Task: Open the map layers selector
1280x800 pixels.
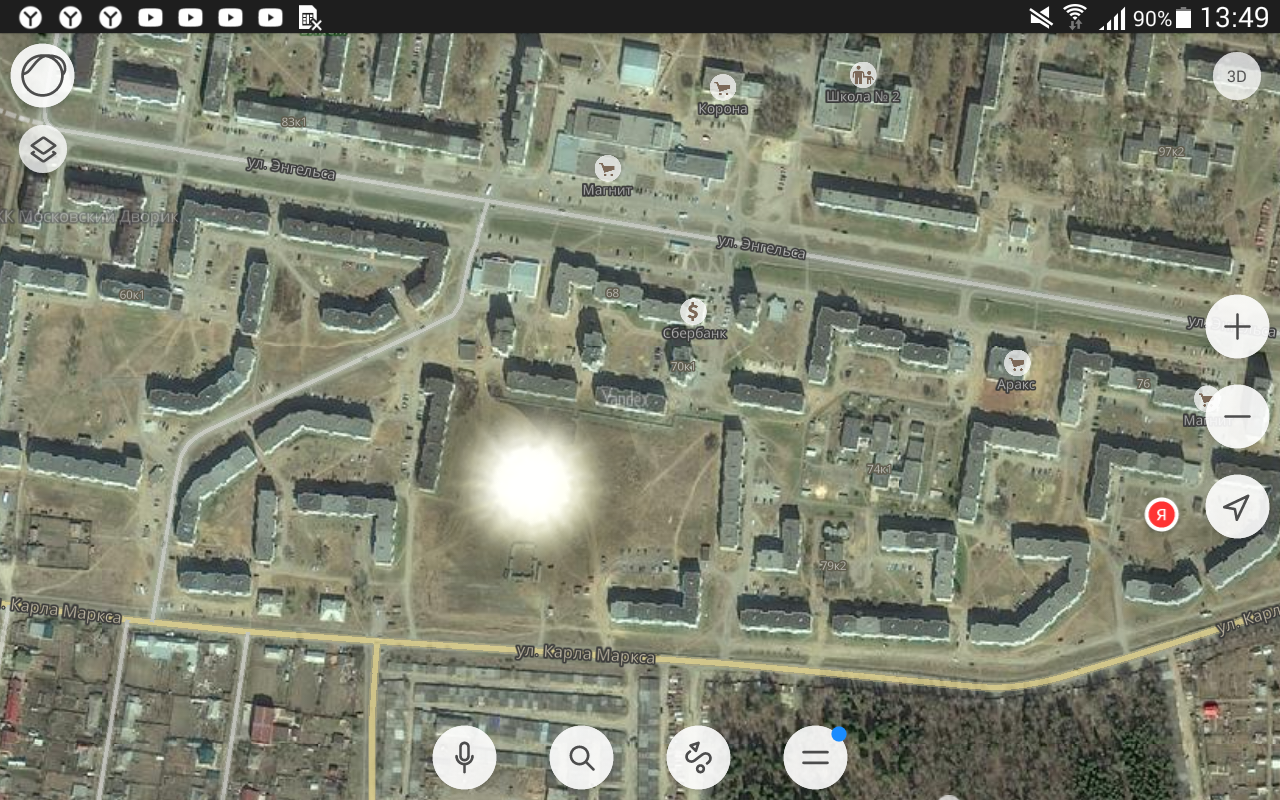Action: point(42,150)
